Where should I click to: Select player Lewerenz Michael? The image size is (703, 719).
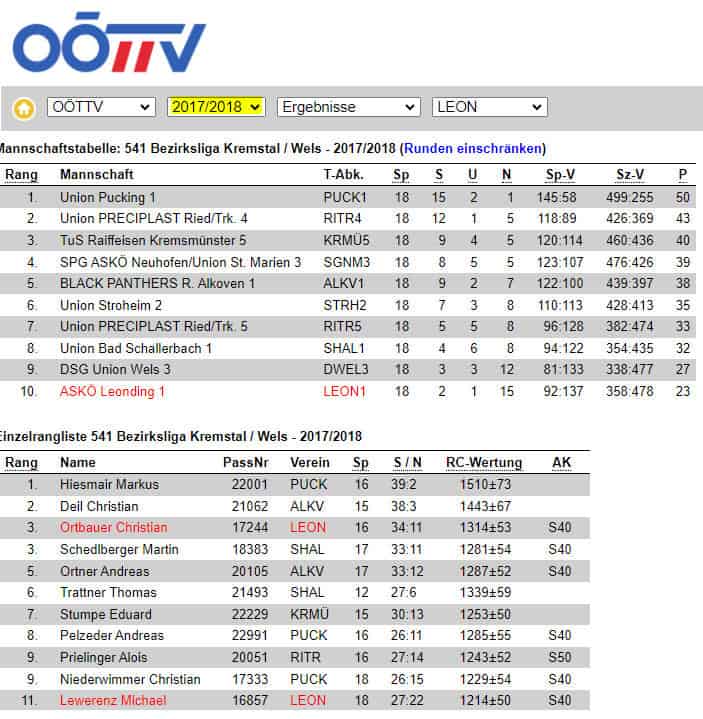113,701
